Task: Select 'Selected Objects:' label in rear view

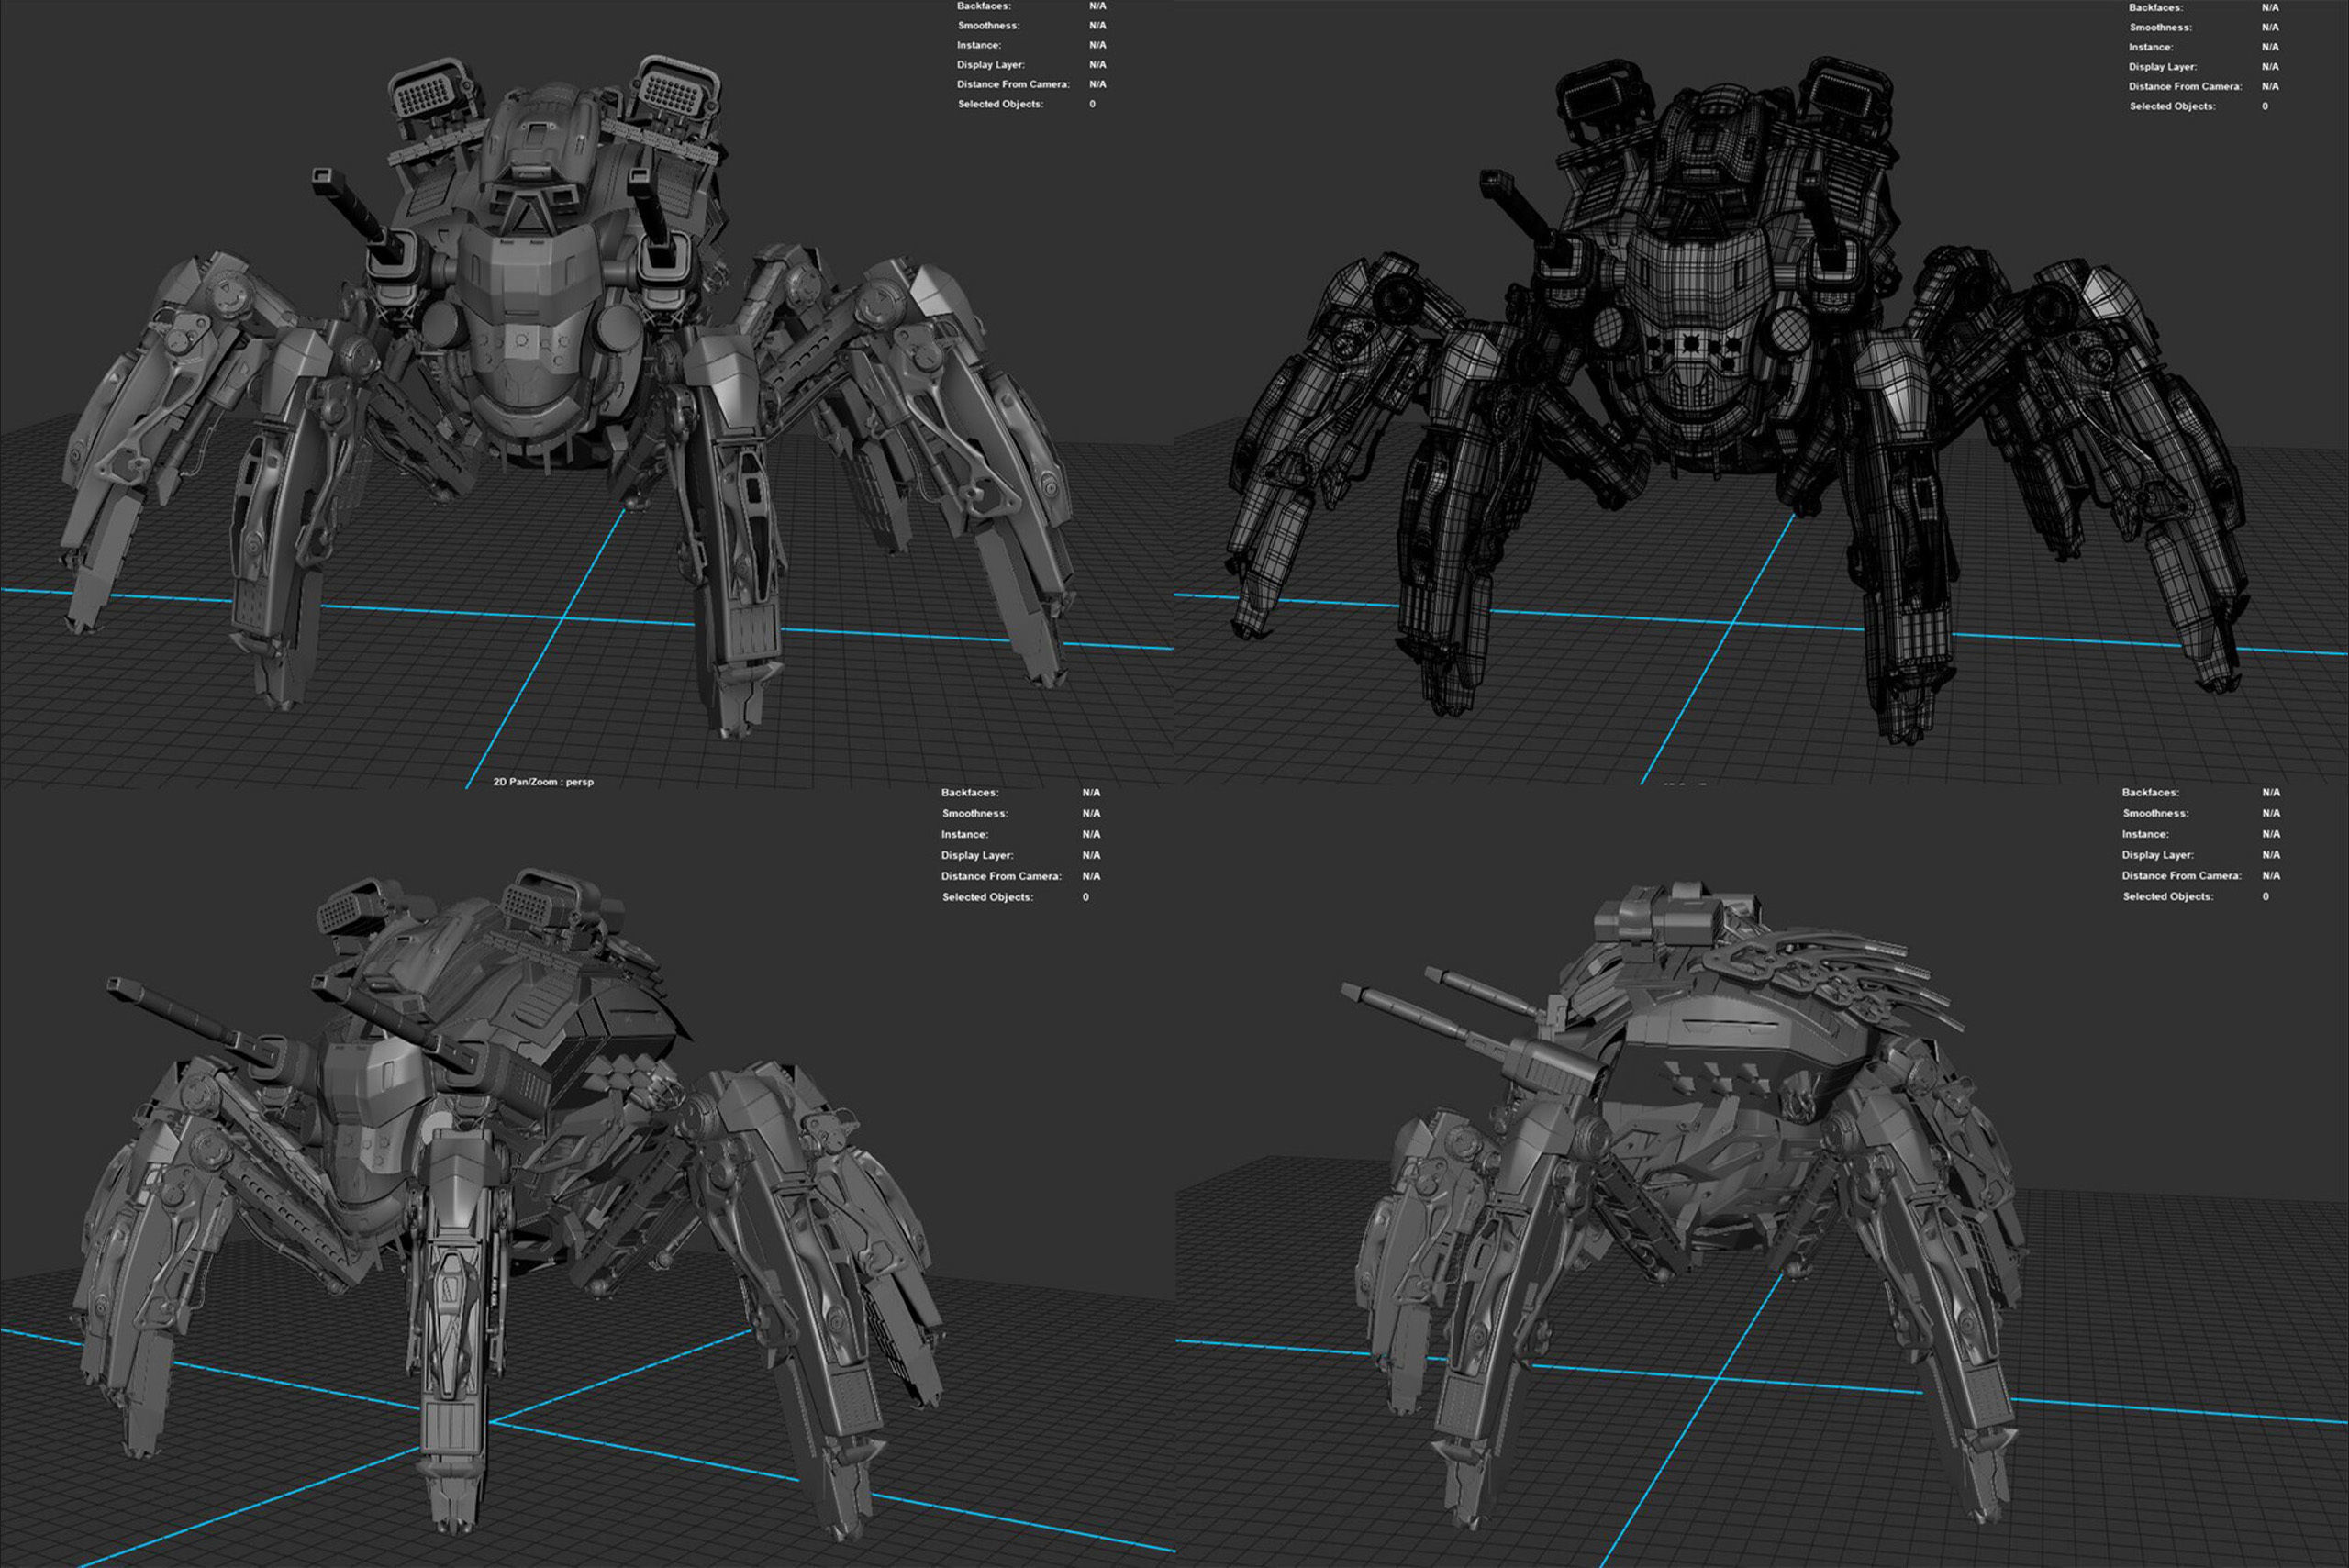Action: 2168,897
